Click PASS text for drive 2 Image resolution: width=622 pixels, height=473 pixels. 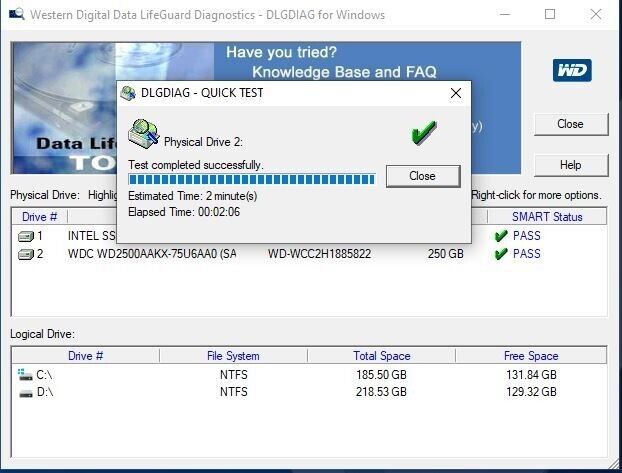tap(526, 254)
